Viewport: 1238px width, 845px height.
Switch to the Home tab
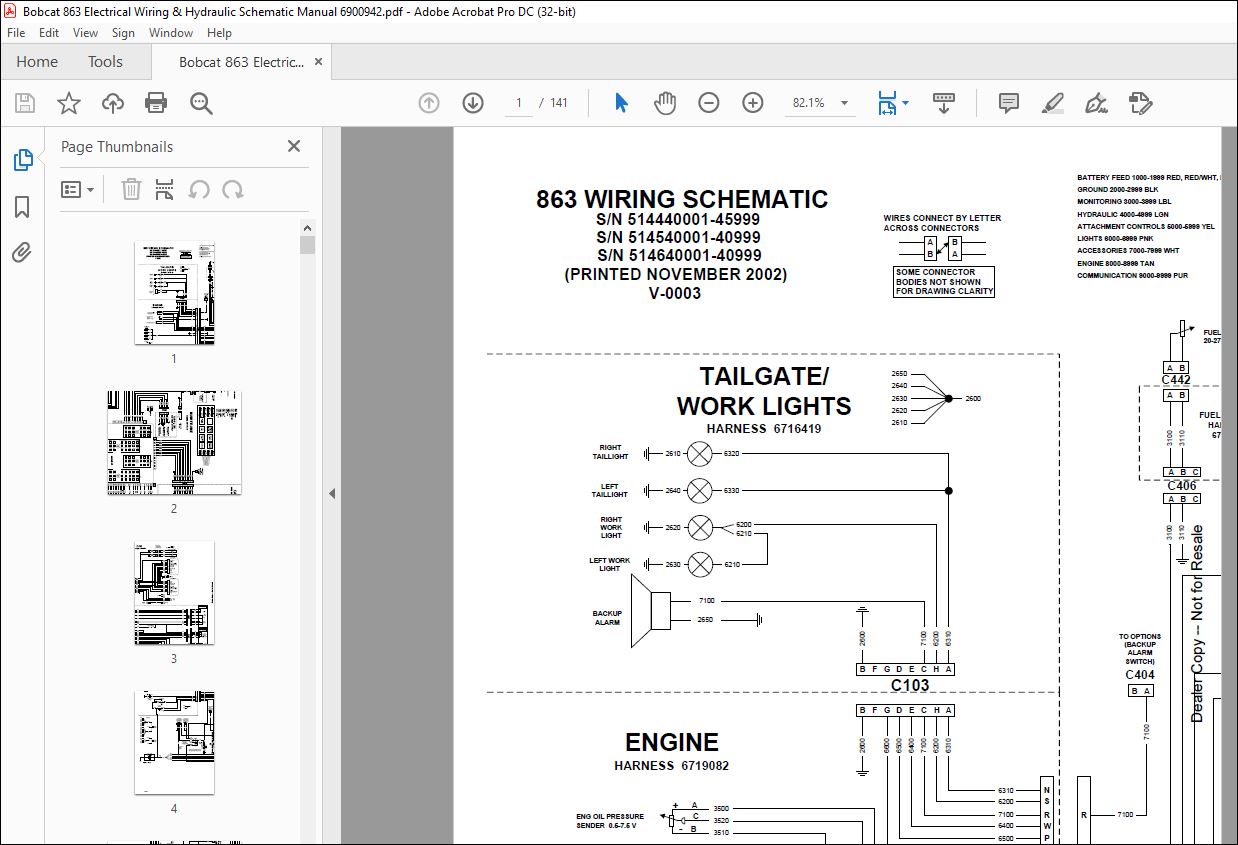click(37, 62)
